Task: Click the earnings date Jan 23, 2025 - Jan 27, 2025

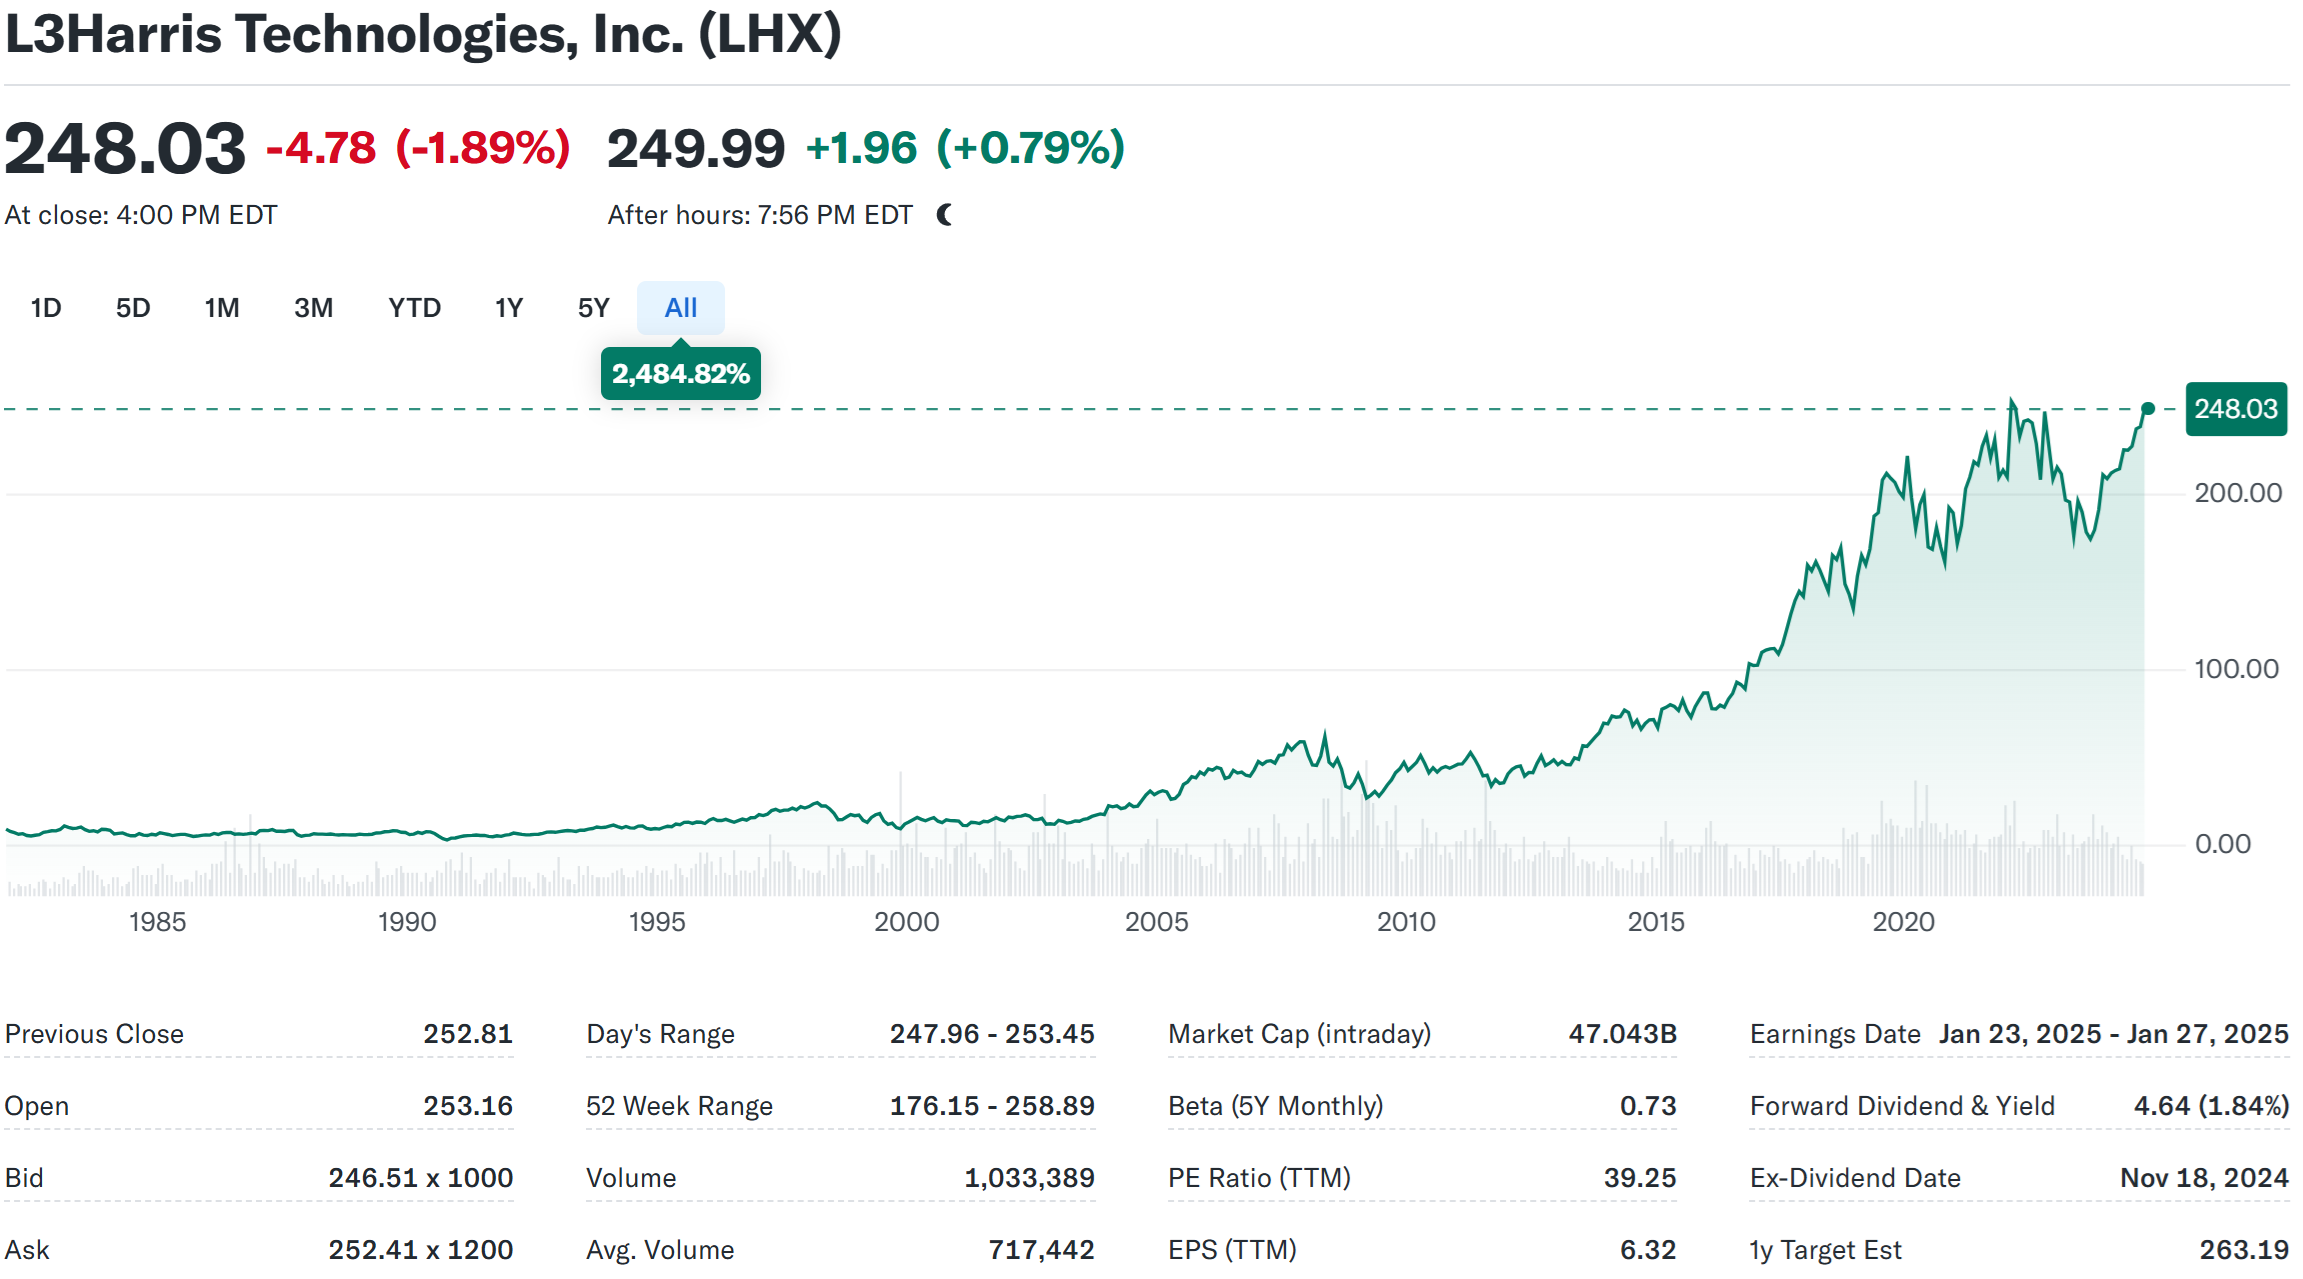Action: 2114,1034
